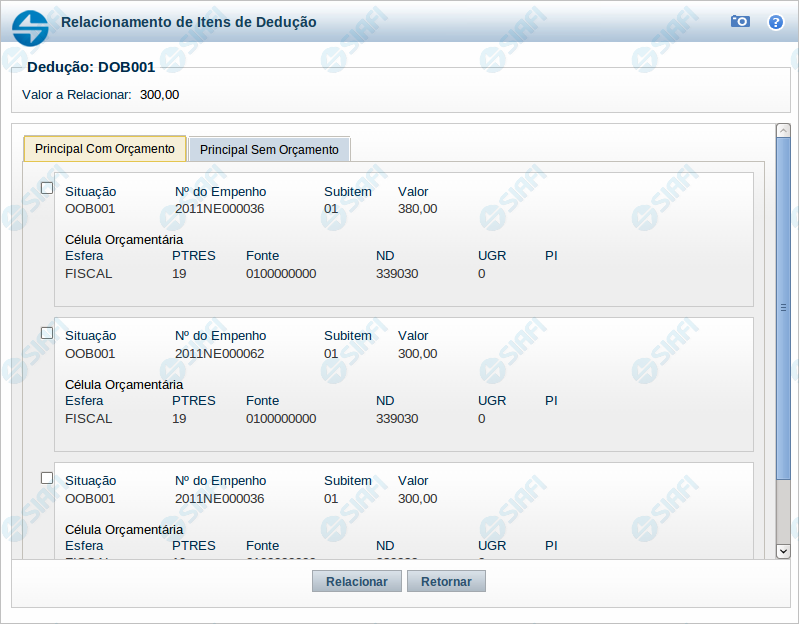Click the scrollbar down arrow
The height and width of the screenshot is (624, 799).
pyautogui.click(x=783, y=551)
